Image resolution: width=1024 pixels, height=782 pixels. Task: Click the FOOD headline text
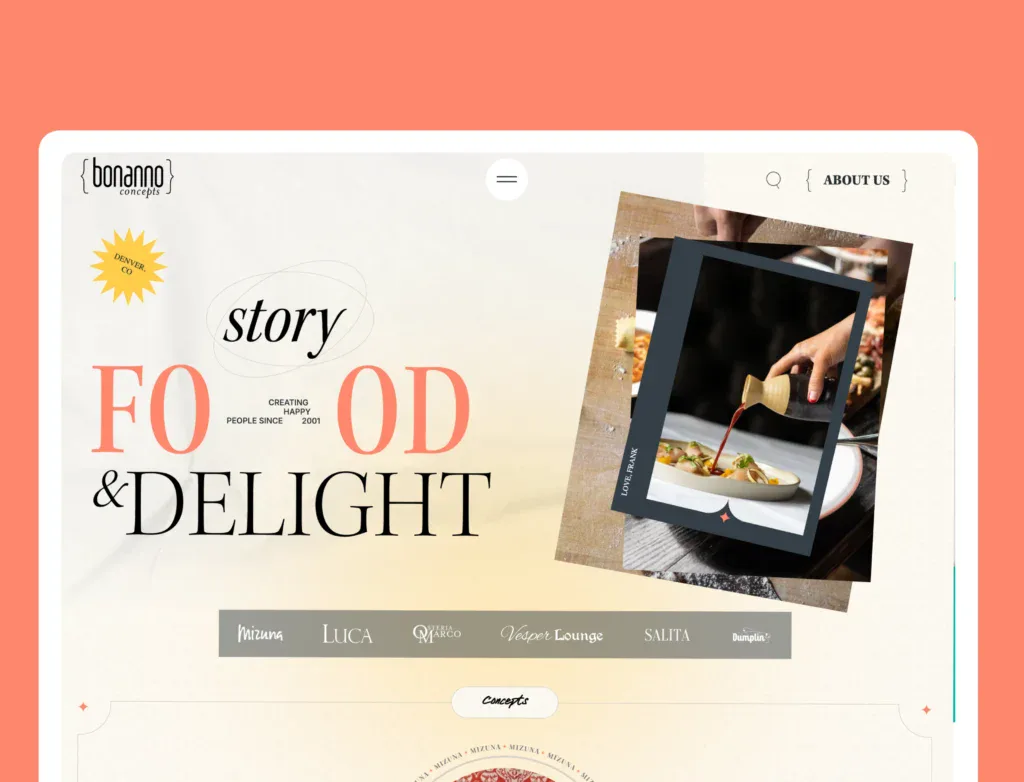pos(281,410)
